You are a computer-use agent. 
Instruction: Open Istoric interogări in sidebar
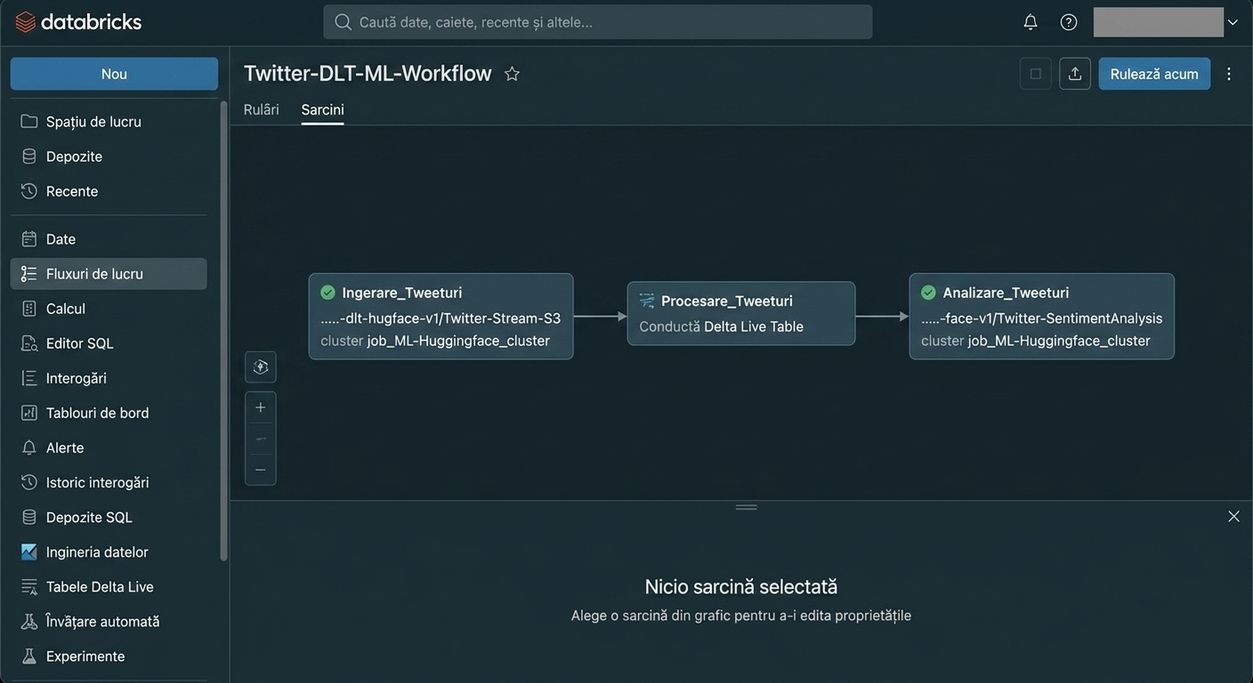(108, 482)
